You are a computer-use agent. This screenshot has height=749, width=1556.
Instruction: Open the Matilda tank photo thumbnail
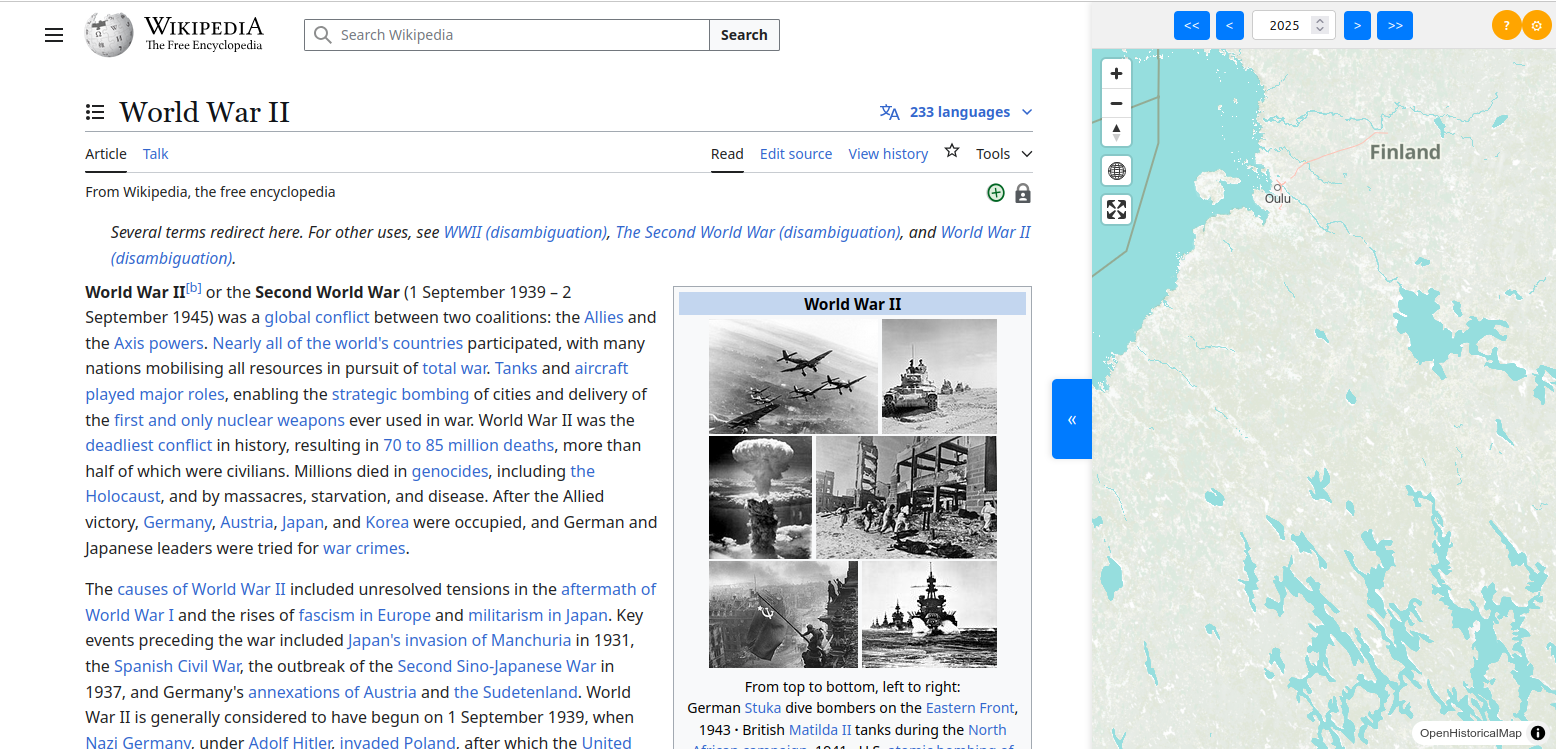click(939, 376)
